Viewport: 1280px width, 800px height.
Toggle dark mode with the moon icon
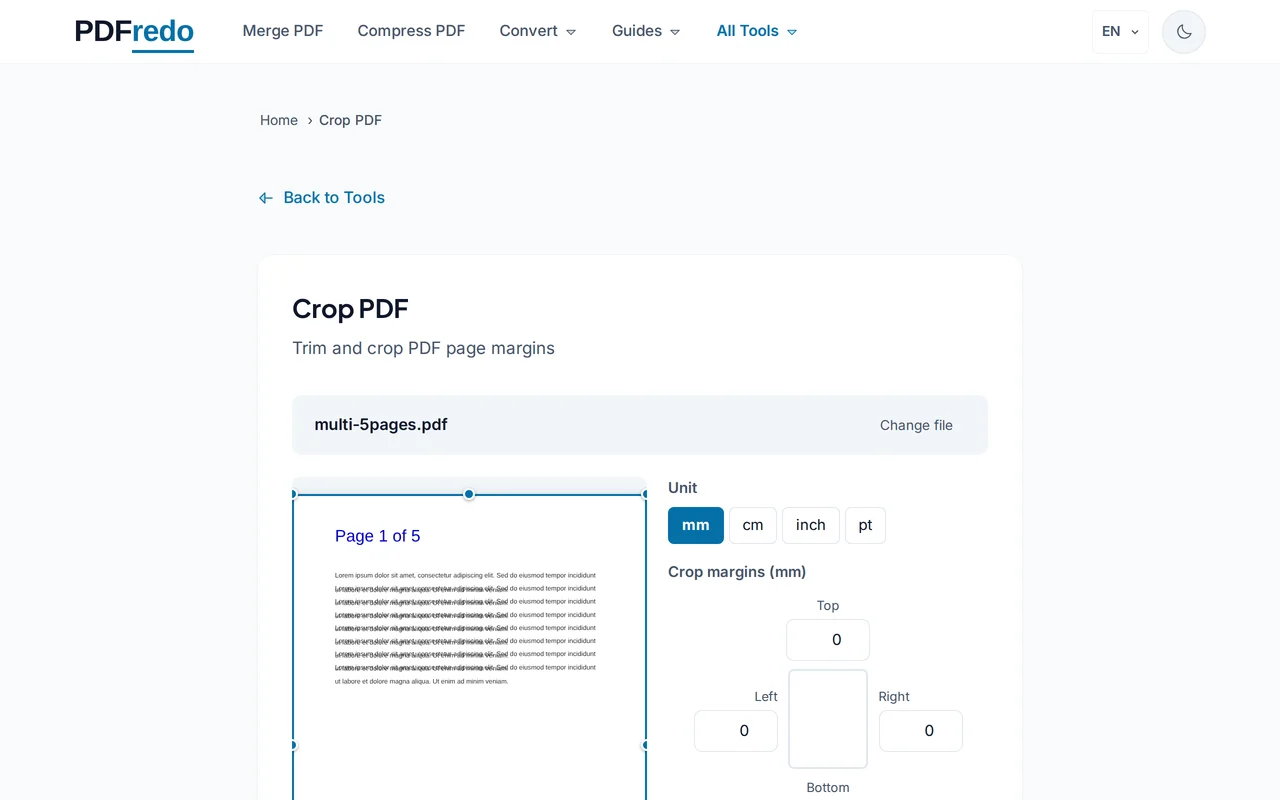1183,31
